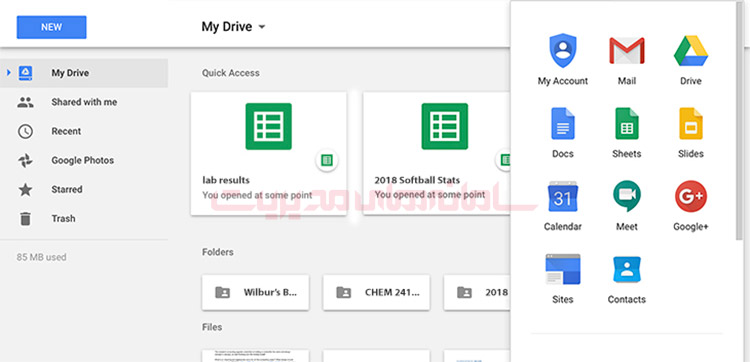Select the My Drive icon in sidebar

(25, 73)
